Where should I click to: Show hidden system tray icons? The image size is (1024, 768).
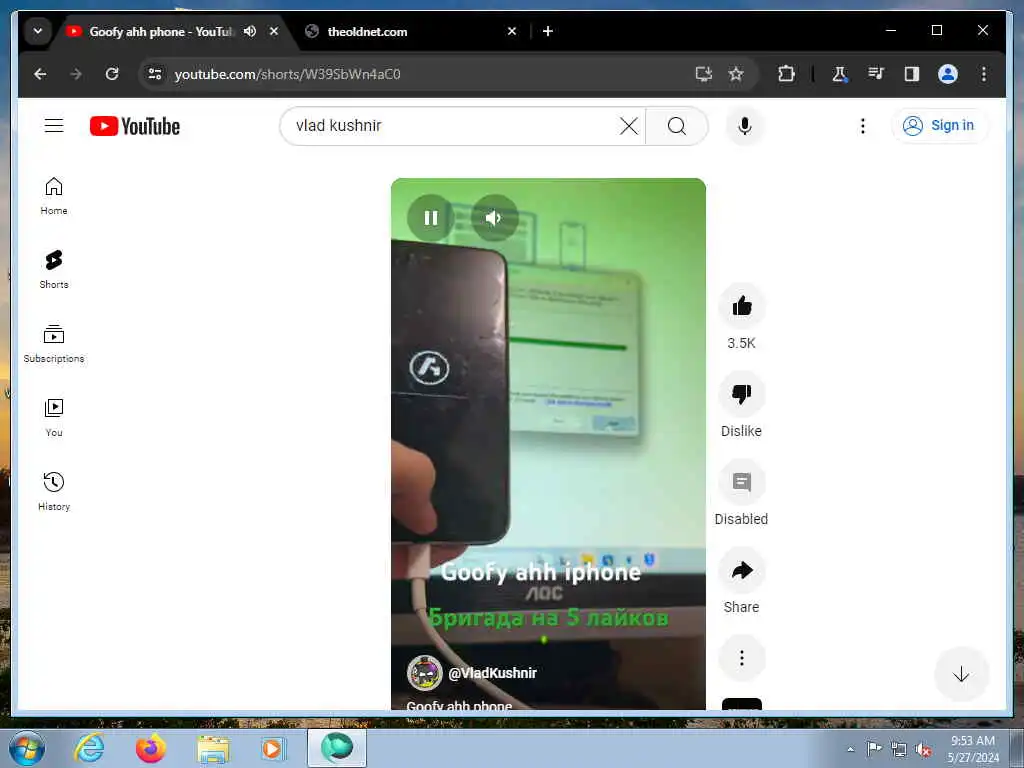[x=850, y=749]
